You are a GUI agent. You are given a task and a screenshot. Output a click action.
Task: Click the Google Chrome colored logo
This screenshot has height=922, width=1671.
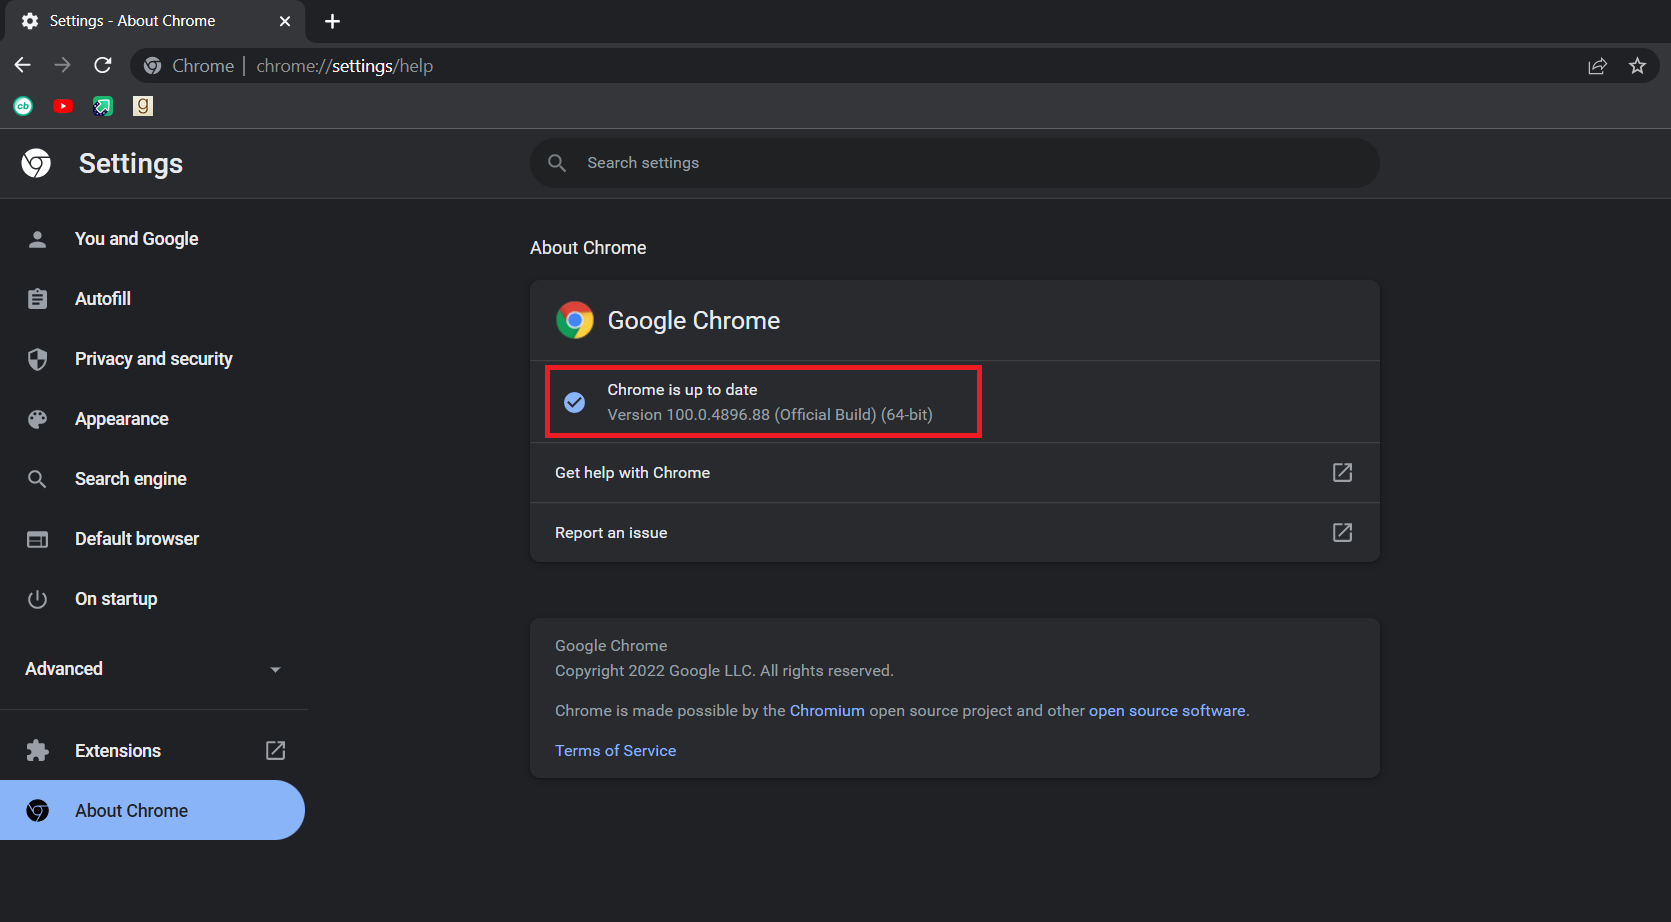click(575, 320)
